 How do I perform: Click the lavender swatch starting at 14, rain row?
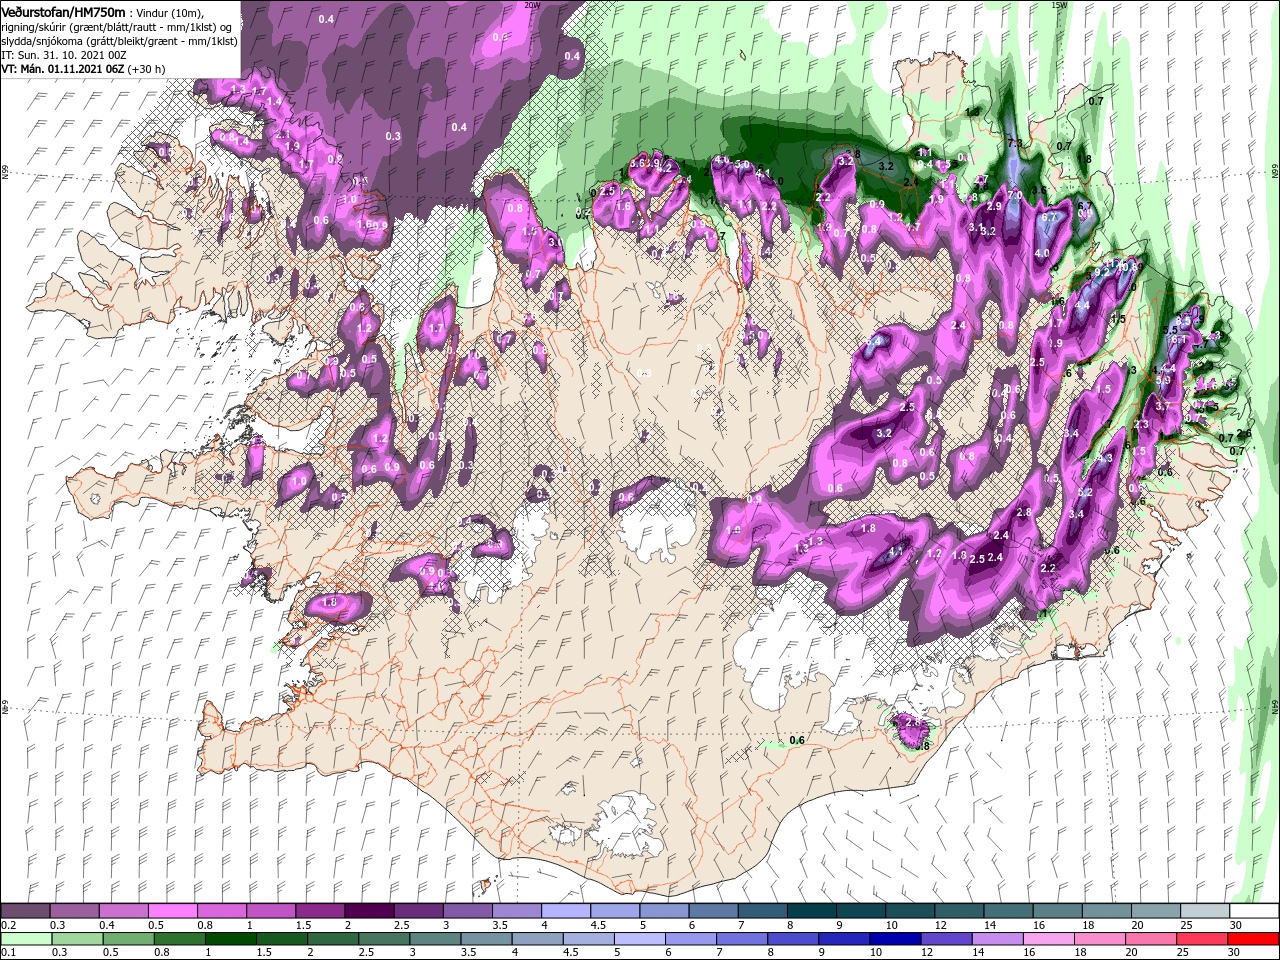[998, 939]
